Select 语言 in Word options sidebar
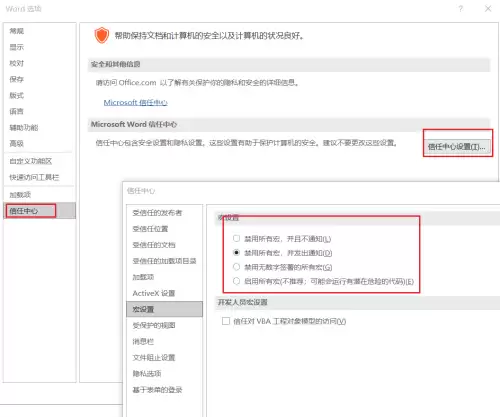The height and width of the screenshot is (417, 500). click(17, 111)
